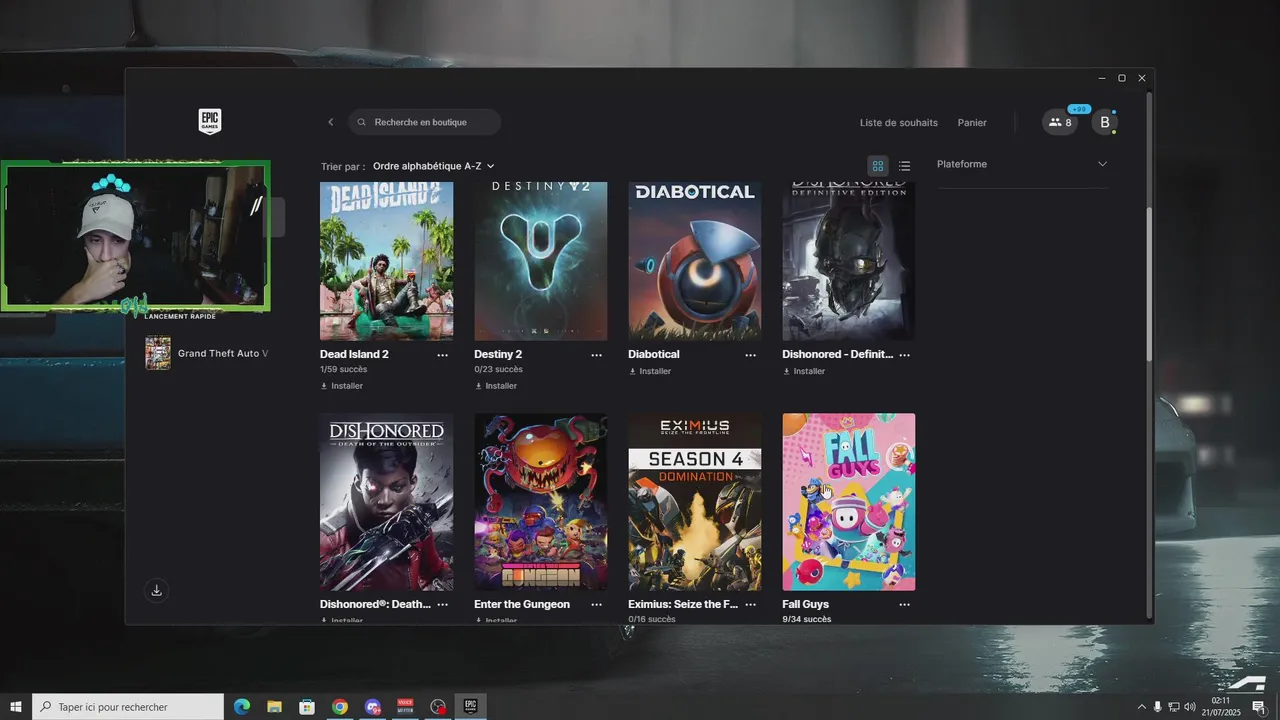
Task: Switch to list view layout
Action: coord(904,166)
